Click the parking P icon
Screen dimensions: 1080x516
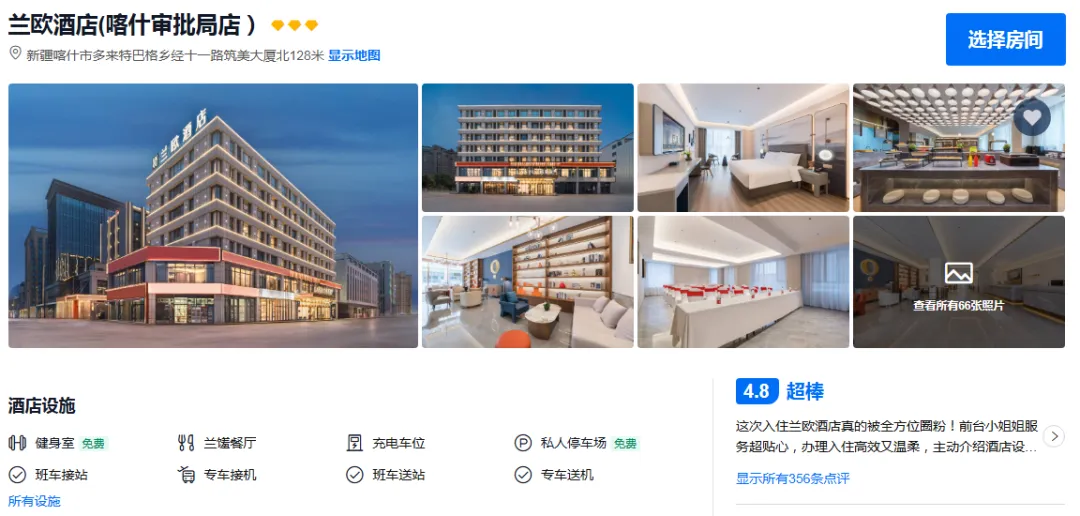(523, 443)
